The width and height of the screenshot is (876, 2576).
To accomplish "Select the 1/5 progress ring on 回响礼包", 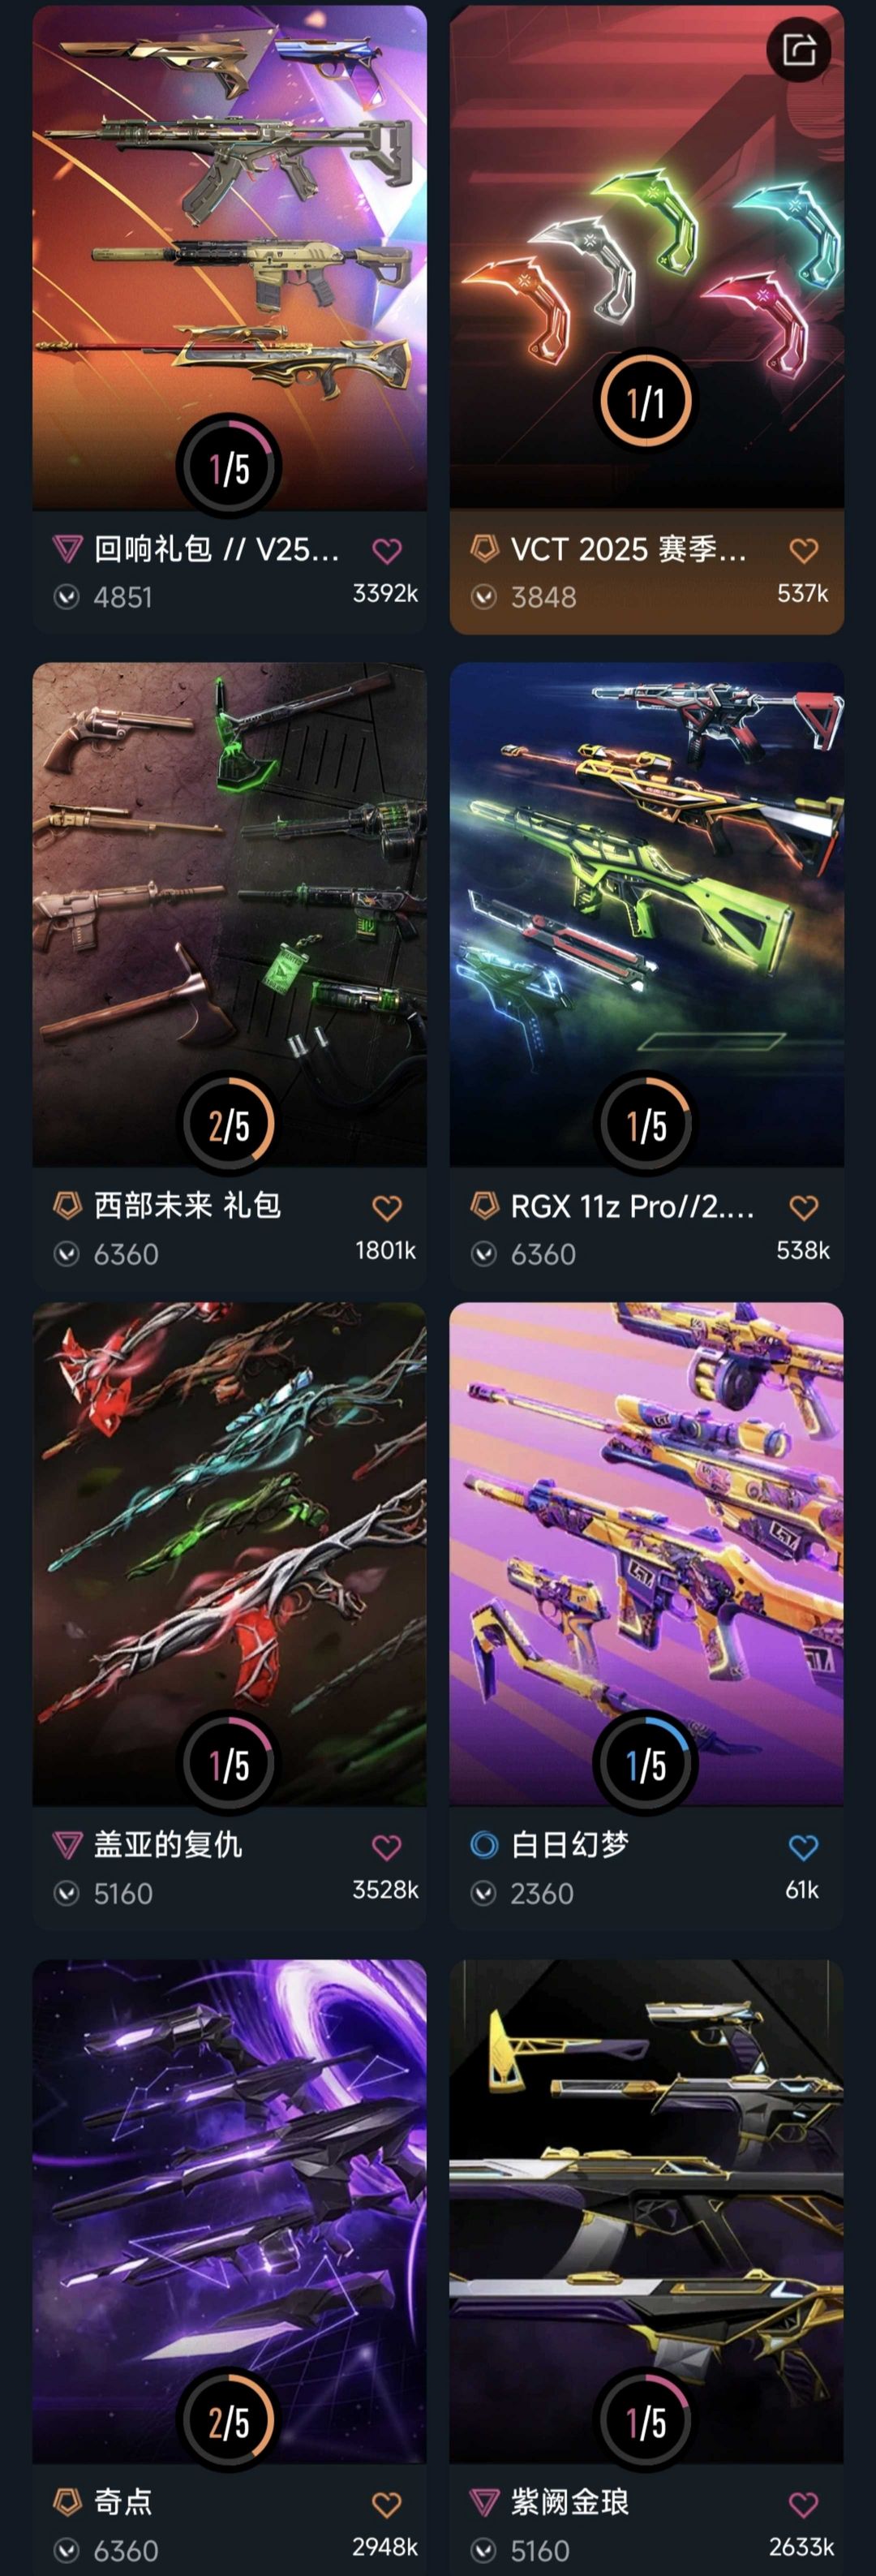I will coord(229,466).
